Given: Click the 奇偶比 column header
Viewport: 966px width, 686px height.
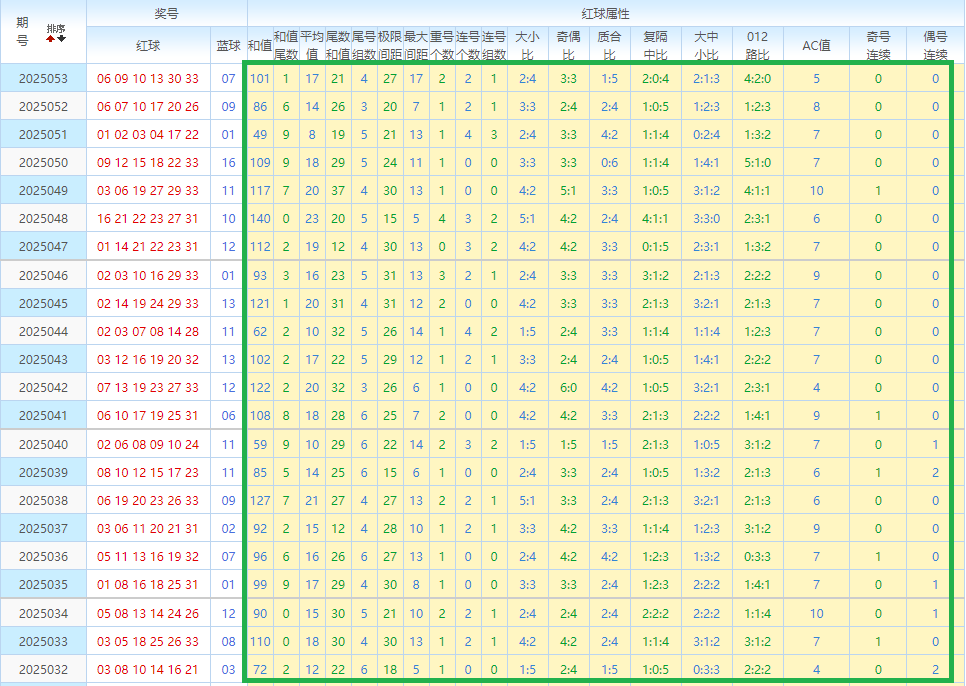Looking at the screenshot, I should [569, 45].
